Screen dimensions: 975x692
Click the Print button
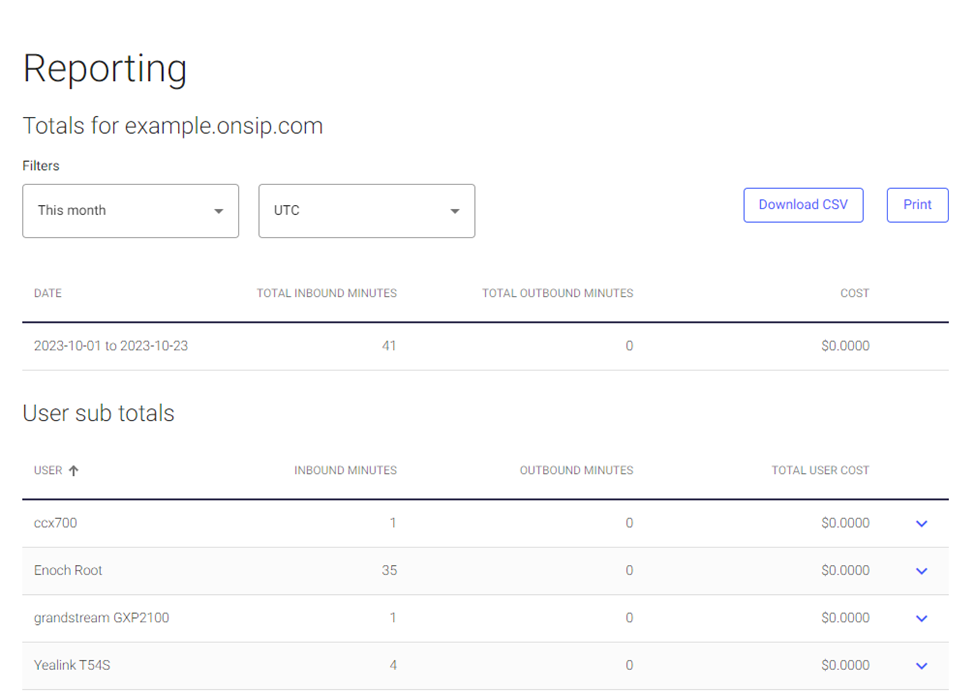[x=917, y=205]
